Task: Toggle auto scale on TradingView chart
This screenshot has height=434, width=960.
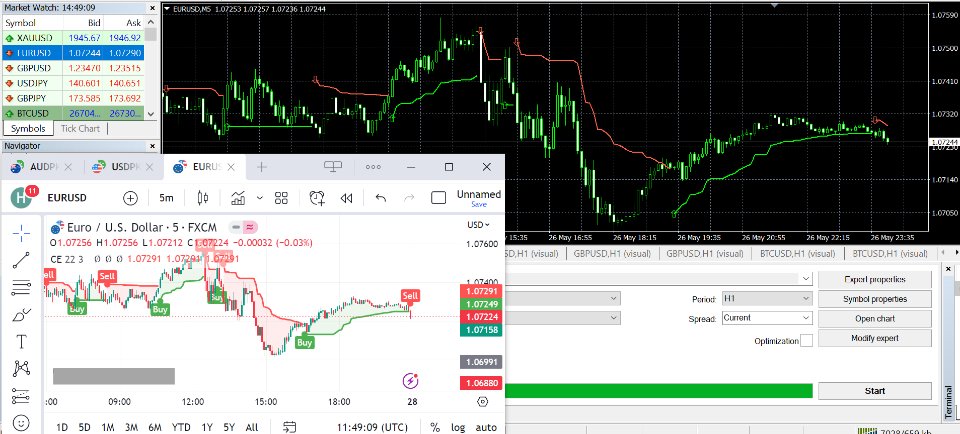Action: [x=486, y=427]
